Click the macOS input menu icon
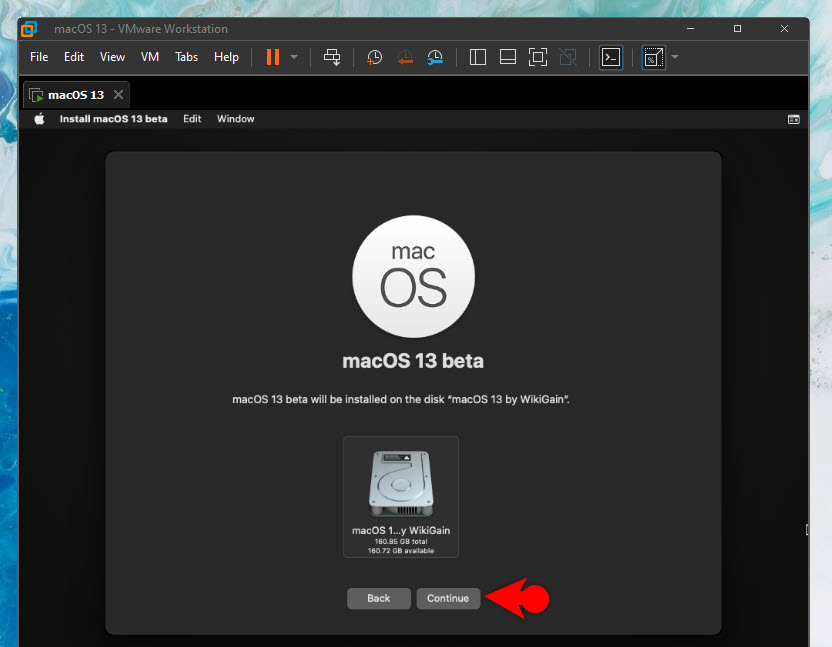 tap(793, 119)
